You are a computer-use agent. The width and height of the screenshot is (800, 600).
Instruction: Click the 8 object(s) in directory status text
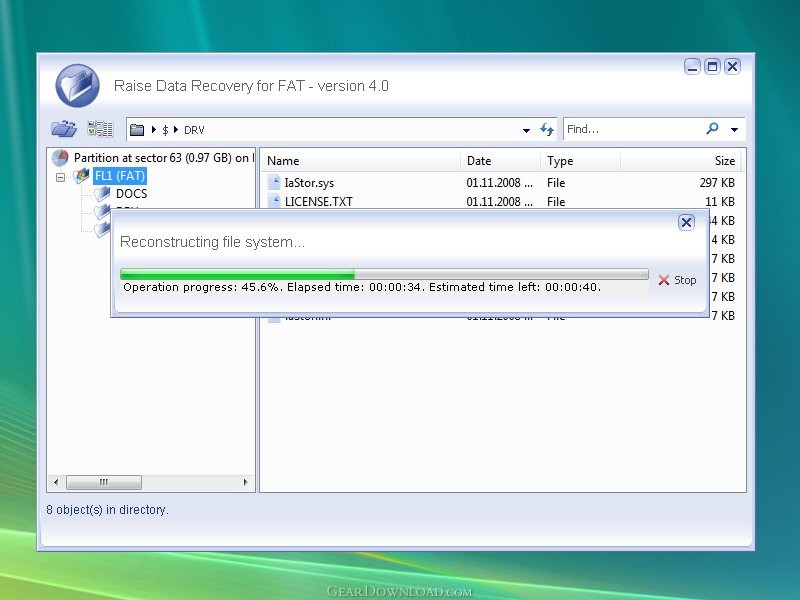tap(107, 510)
